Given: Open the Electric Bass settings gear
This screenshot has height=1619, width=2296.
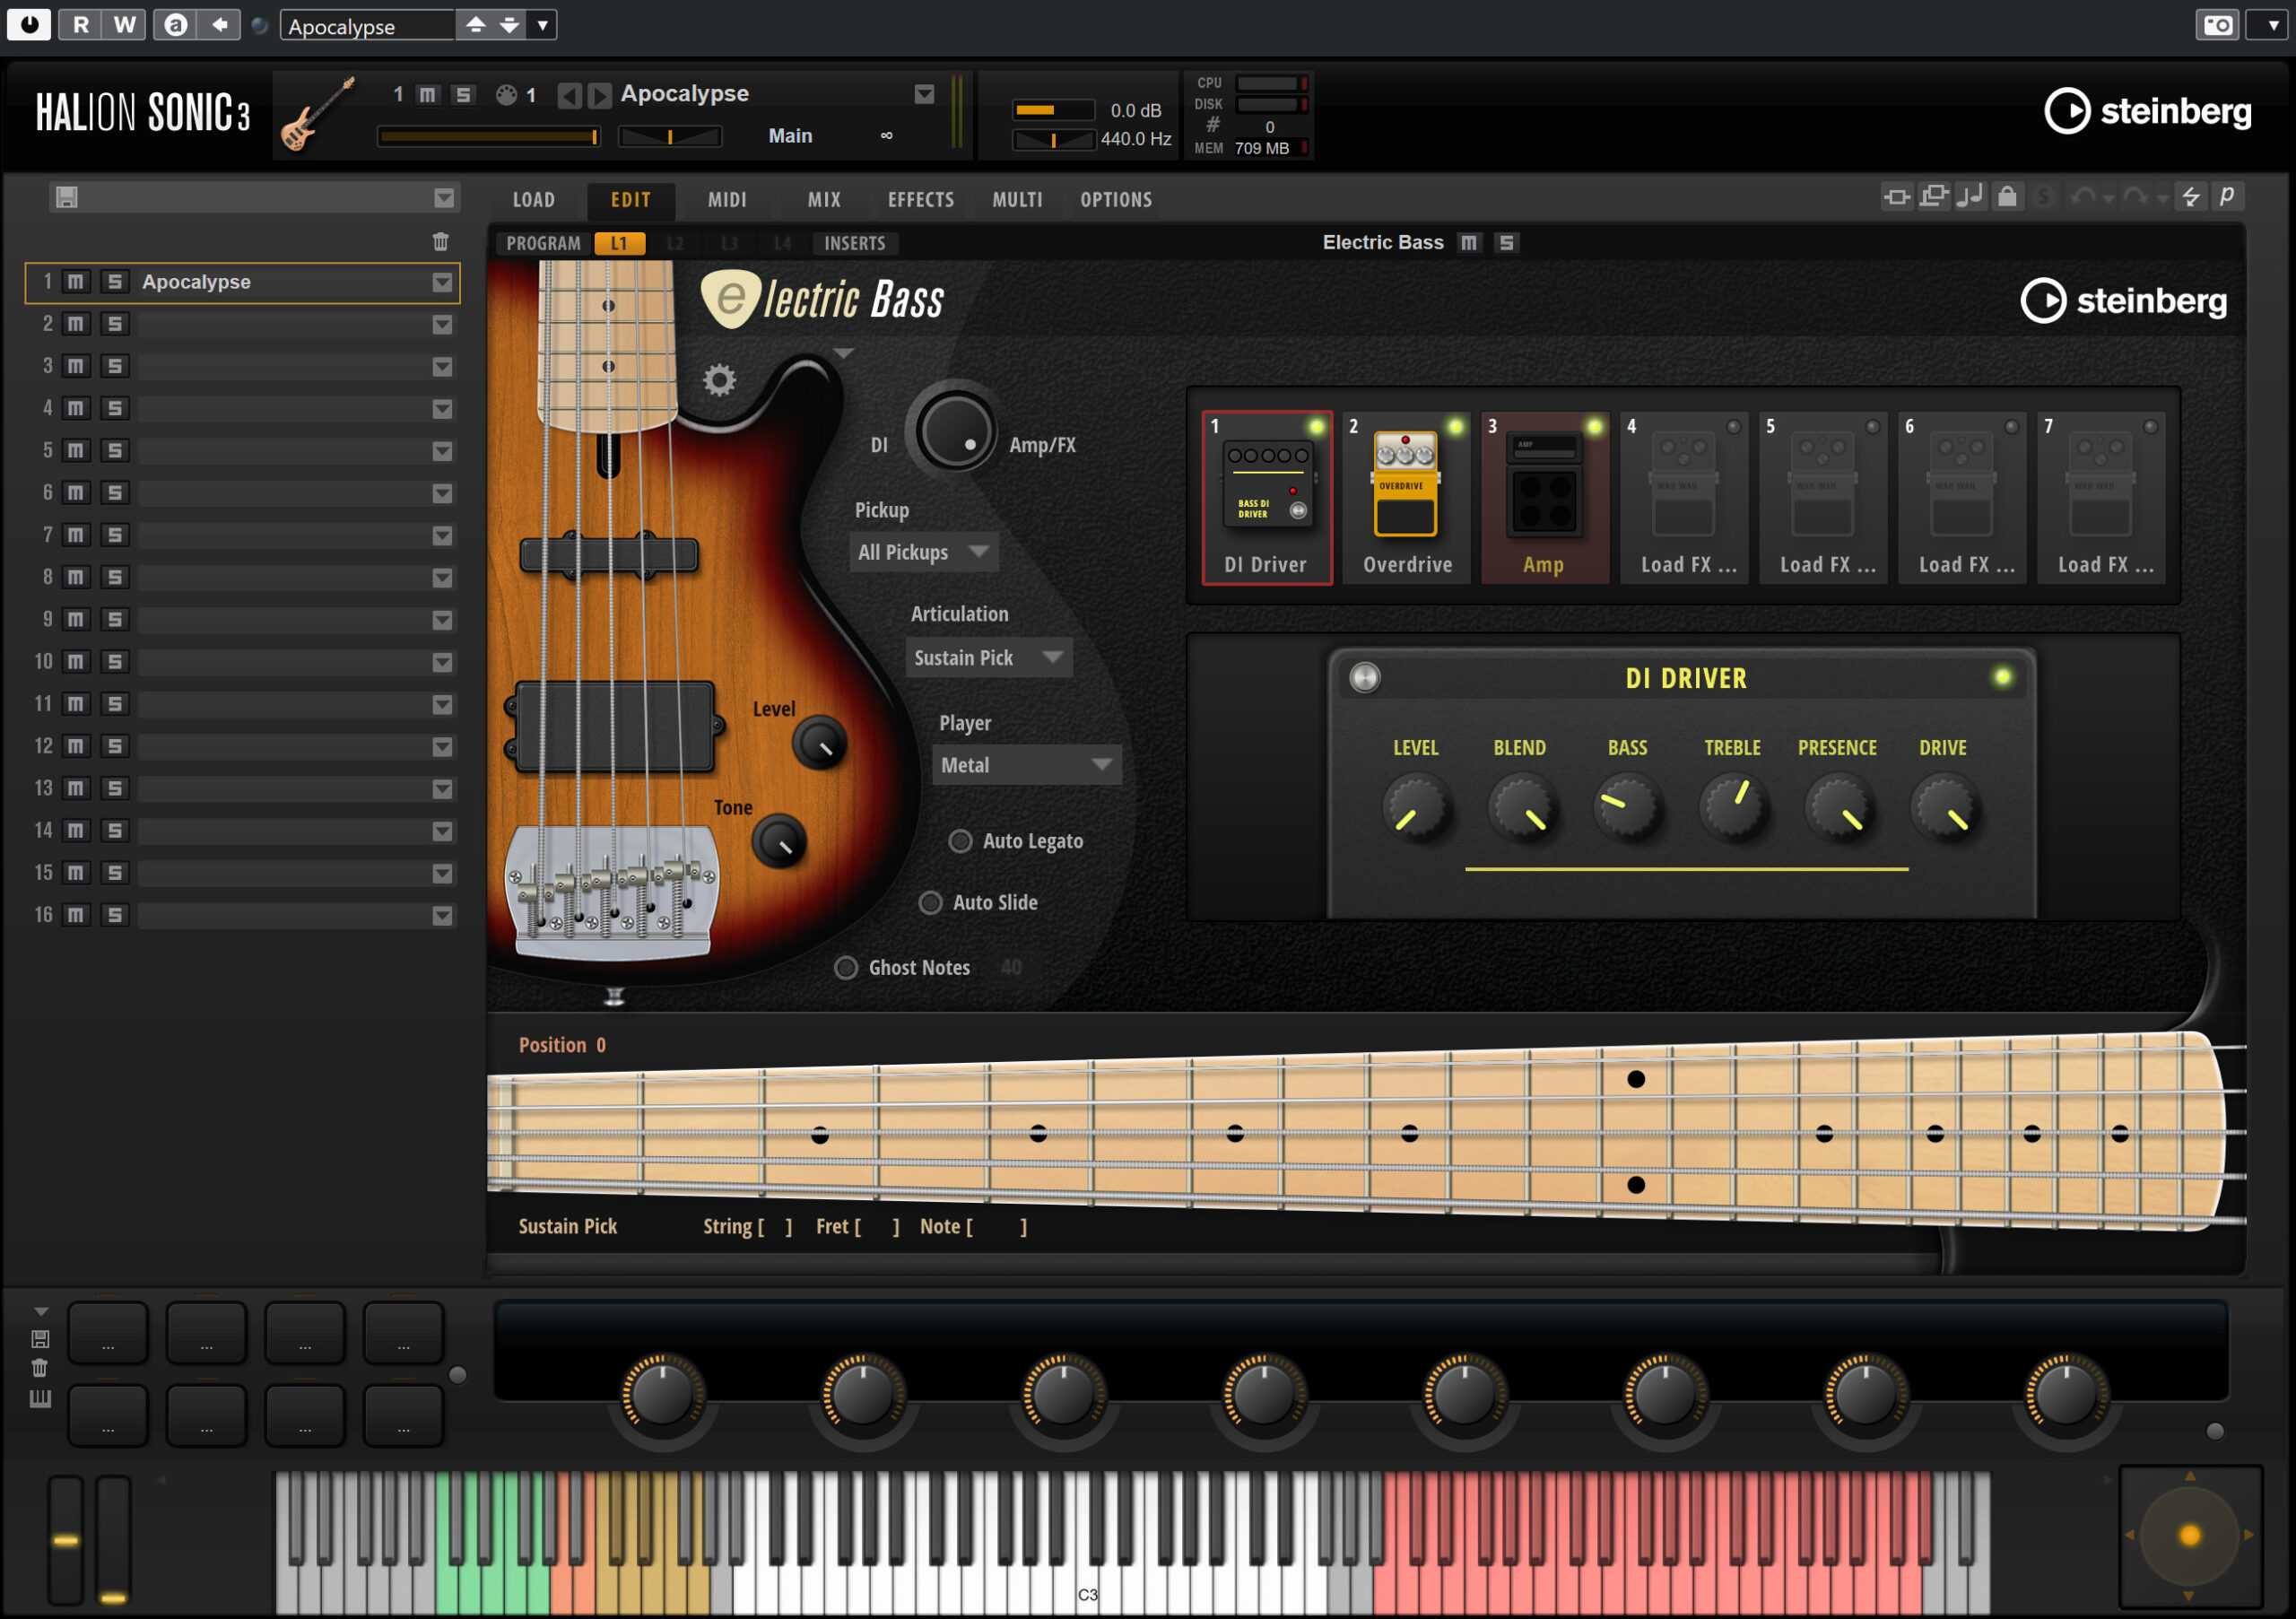Looking at the screenshot, I should [718, 380].
